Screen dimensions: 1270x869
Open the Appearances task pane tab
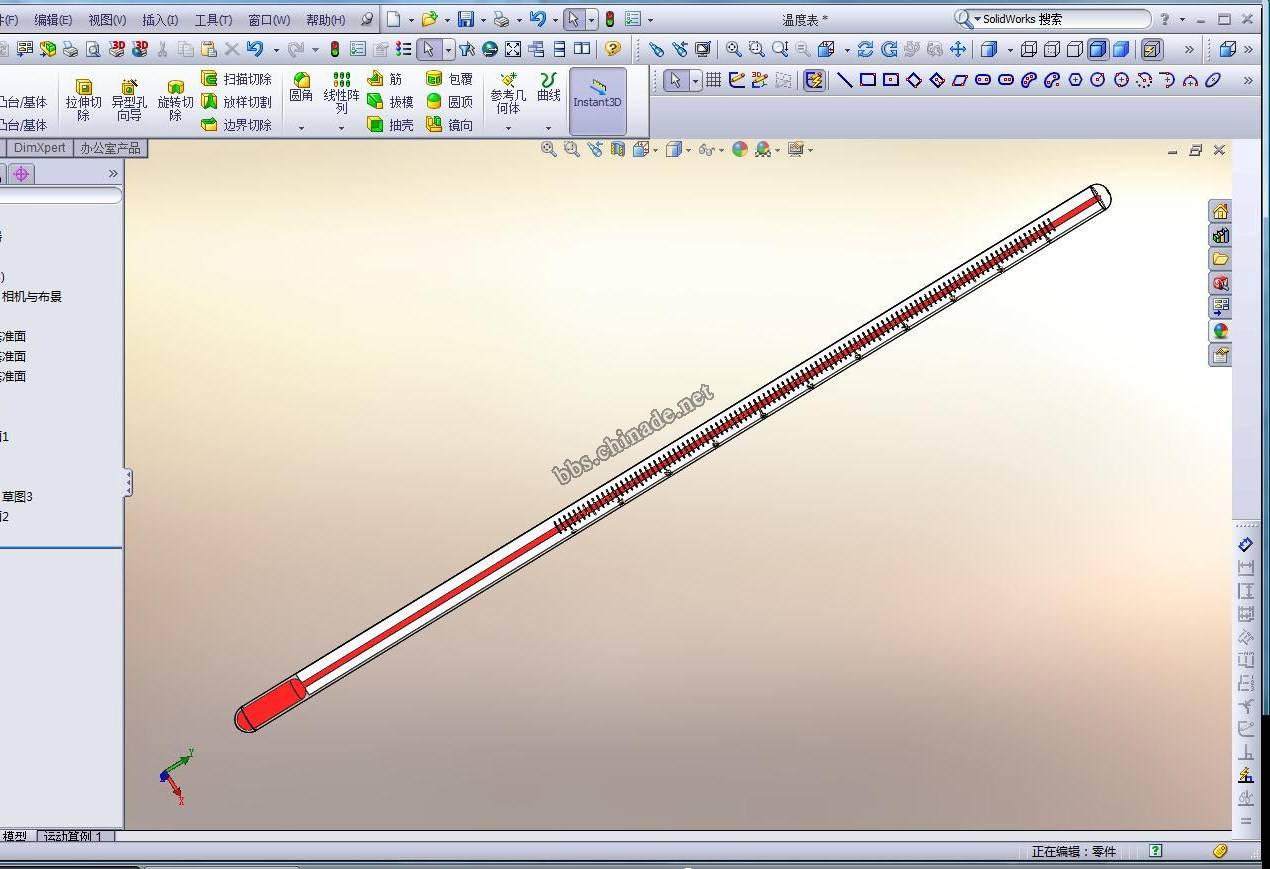(x=1220, y=331)
